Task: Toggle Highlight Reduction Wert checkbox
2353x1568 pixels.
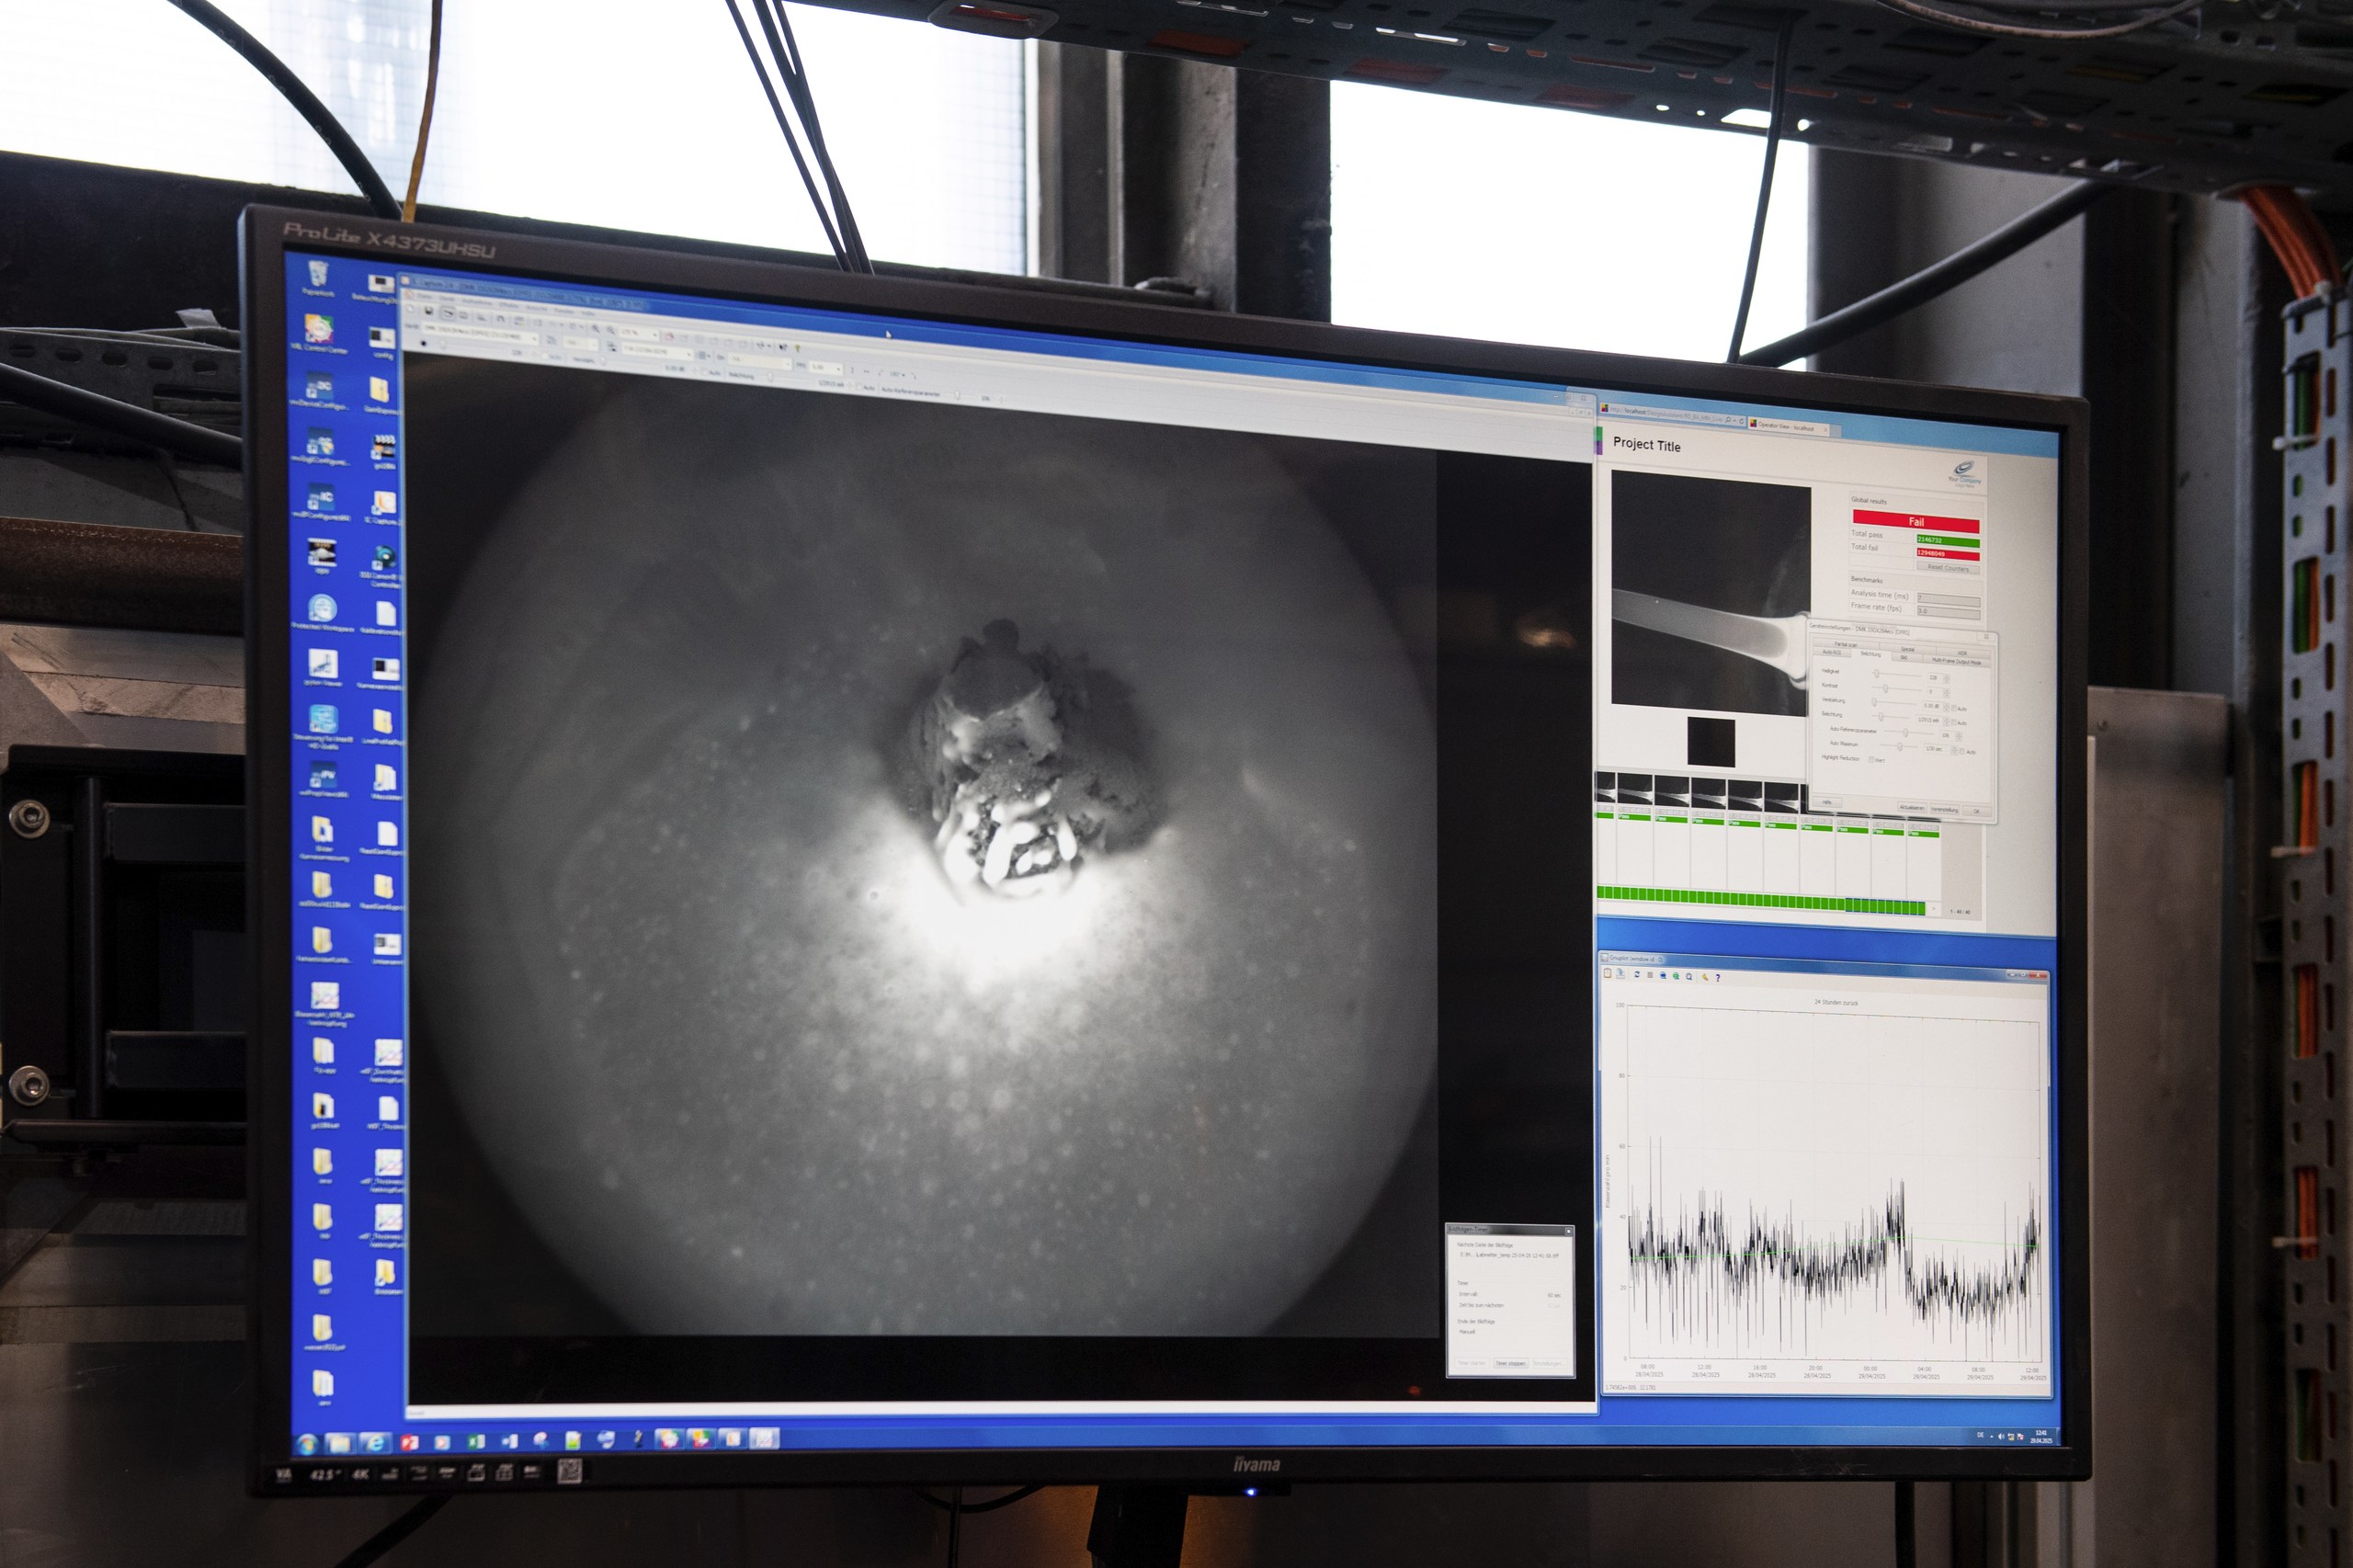Action: [x=1871, y=761]
